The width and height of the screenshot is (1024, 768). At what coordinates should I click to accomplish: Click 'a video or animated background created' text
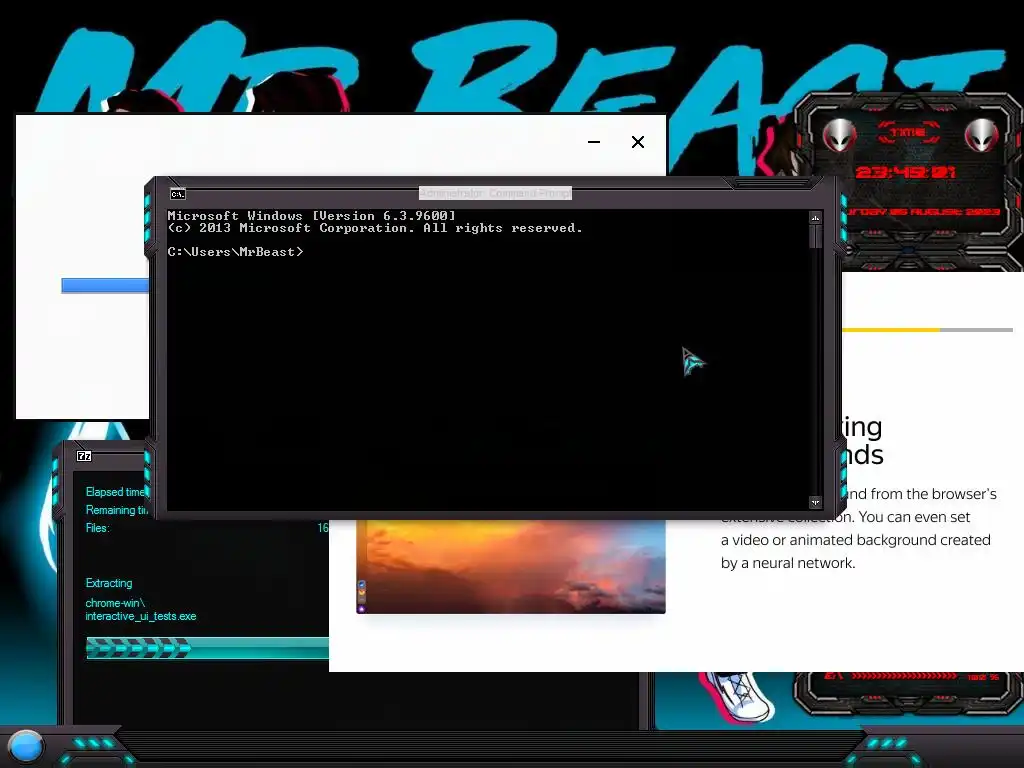[x=856, y=540]
